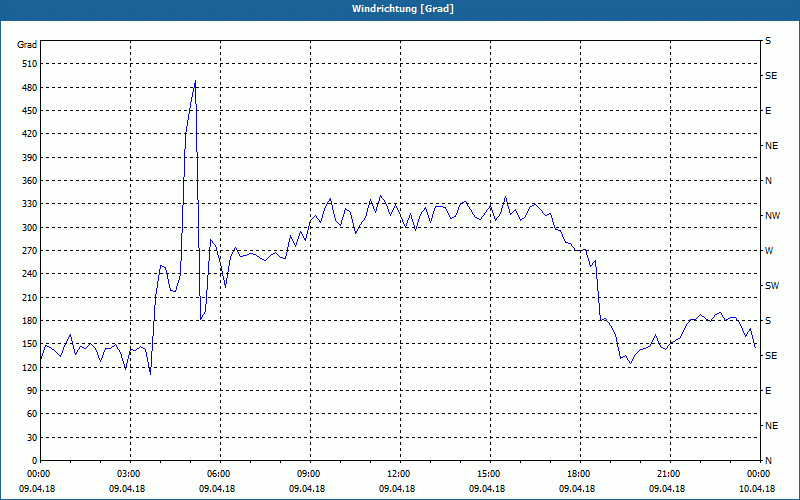Click the 180 degree axis label
This screenshot has height=500, width=800.
pyautogui.click(x=30, y=321)
